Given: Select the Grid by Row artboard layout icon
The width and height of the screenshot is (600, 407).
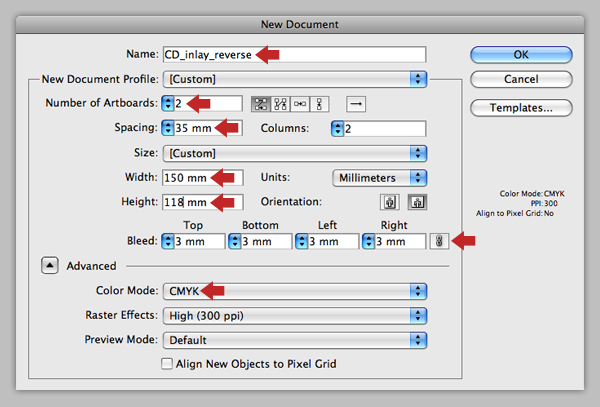Looking at the screenshot, I should coord(261,104).
